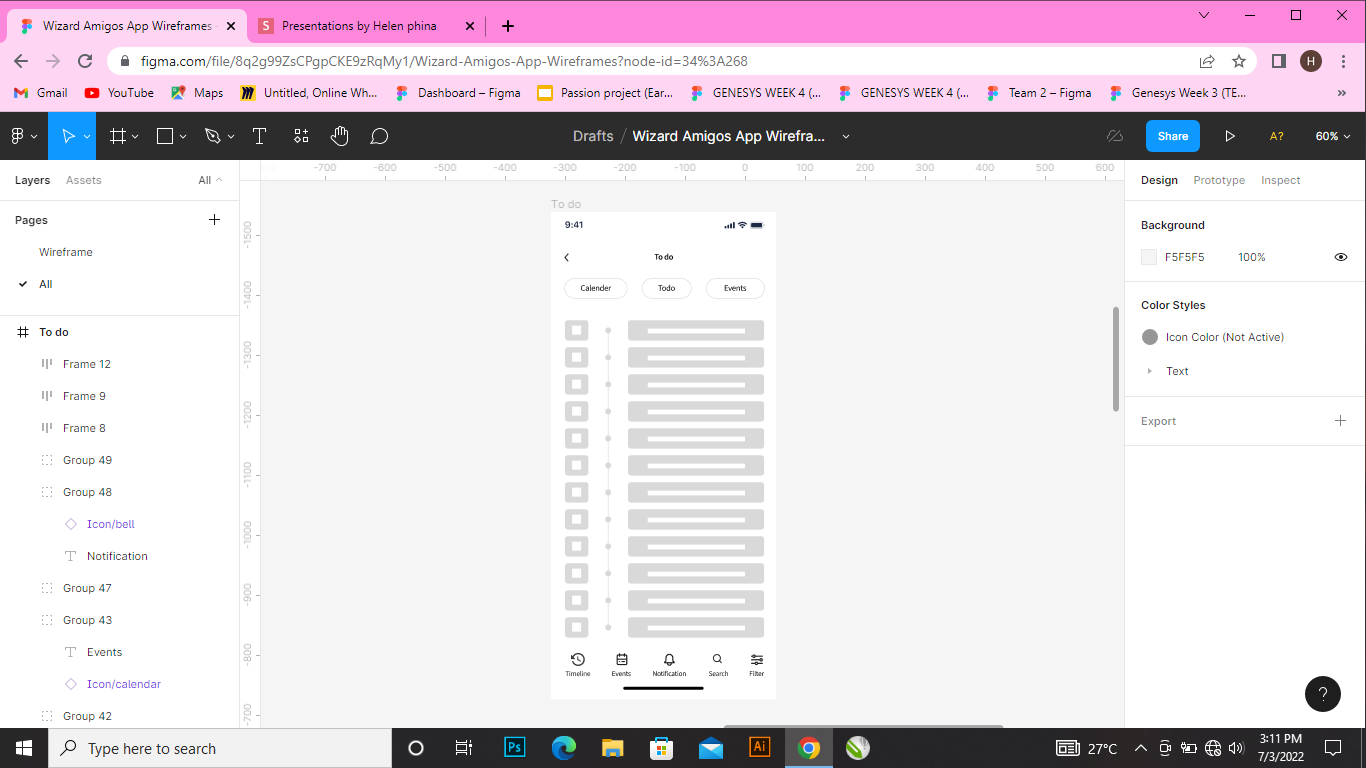Click the Events pill button in wireframe

tap(735, 288)
